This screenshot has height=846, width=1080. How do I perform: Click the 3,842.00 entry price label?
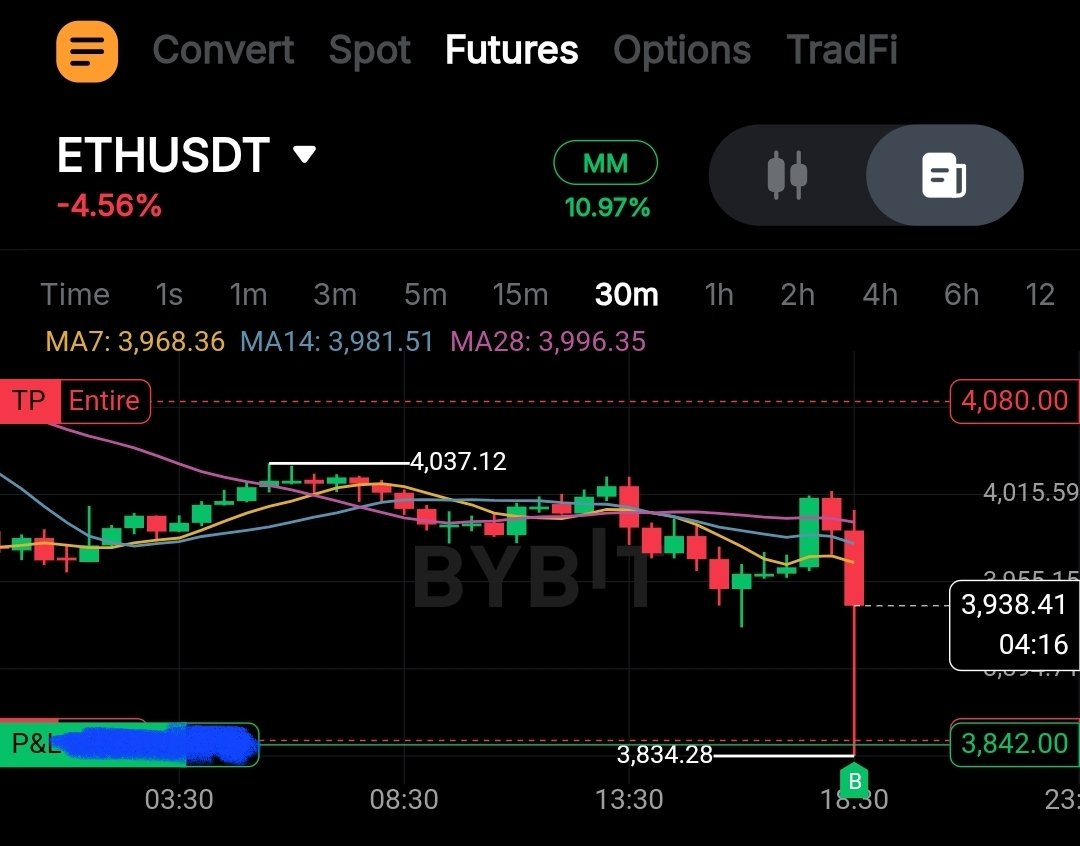click(1014, 743)
